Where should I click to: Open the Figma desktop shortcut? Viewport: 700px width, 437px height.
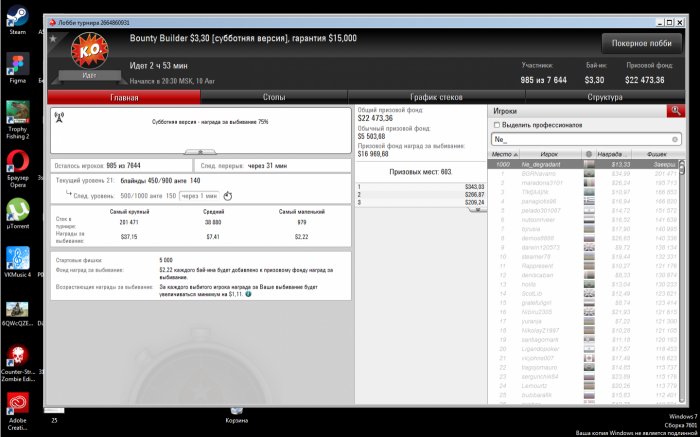tap(17, 66)
